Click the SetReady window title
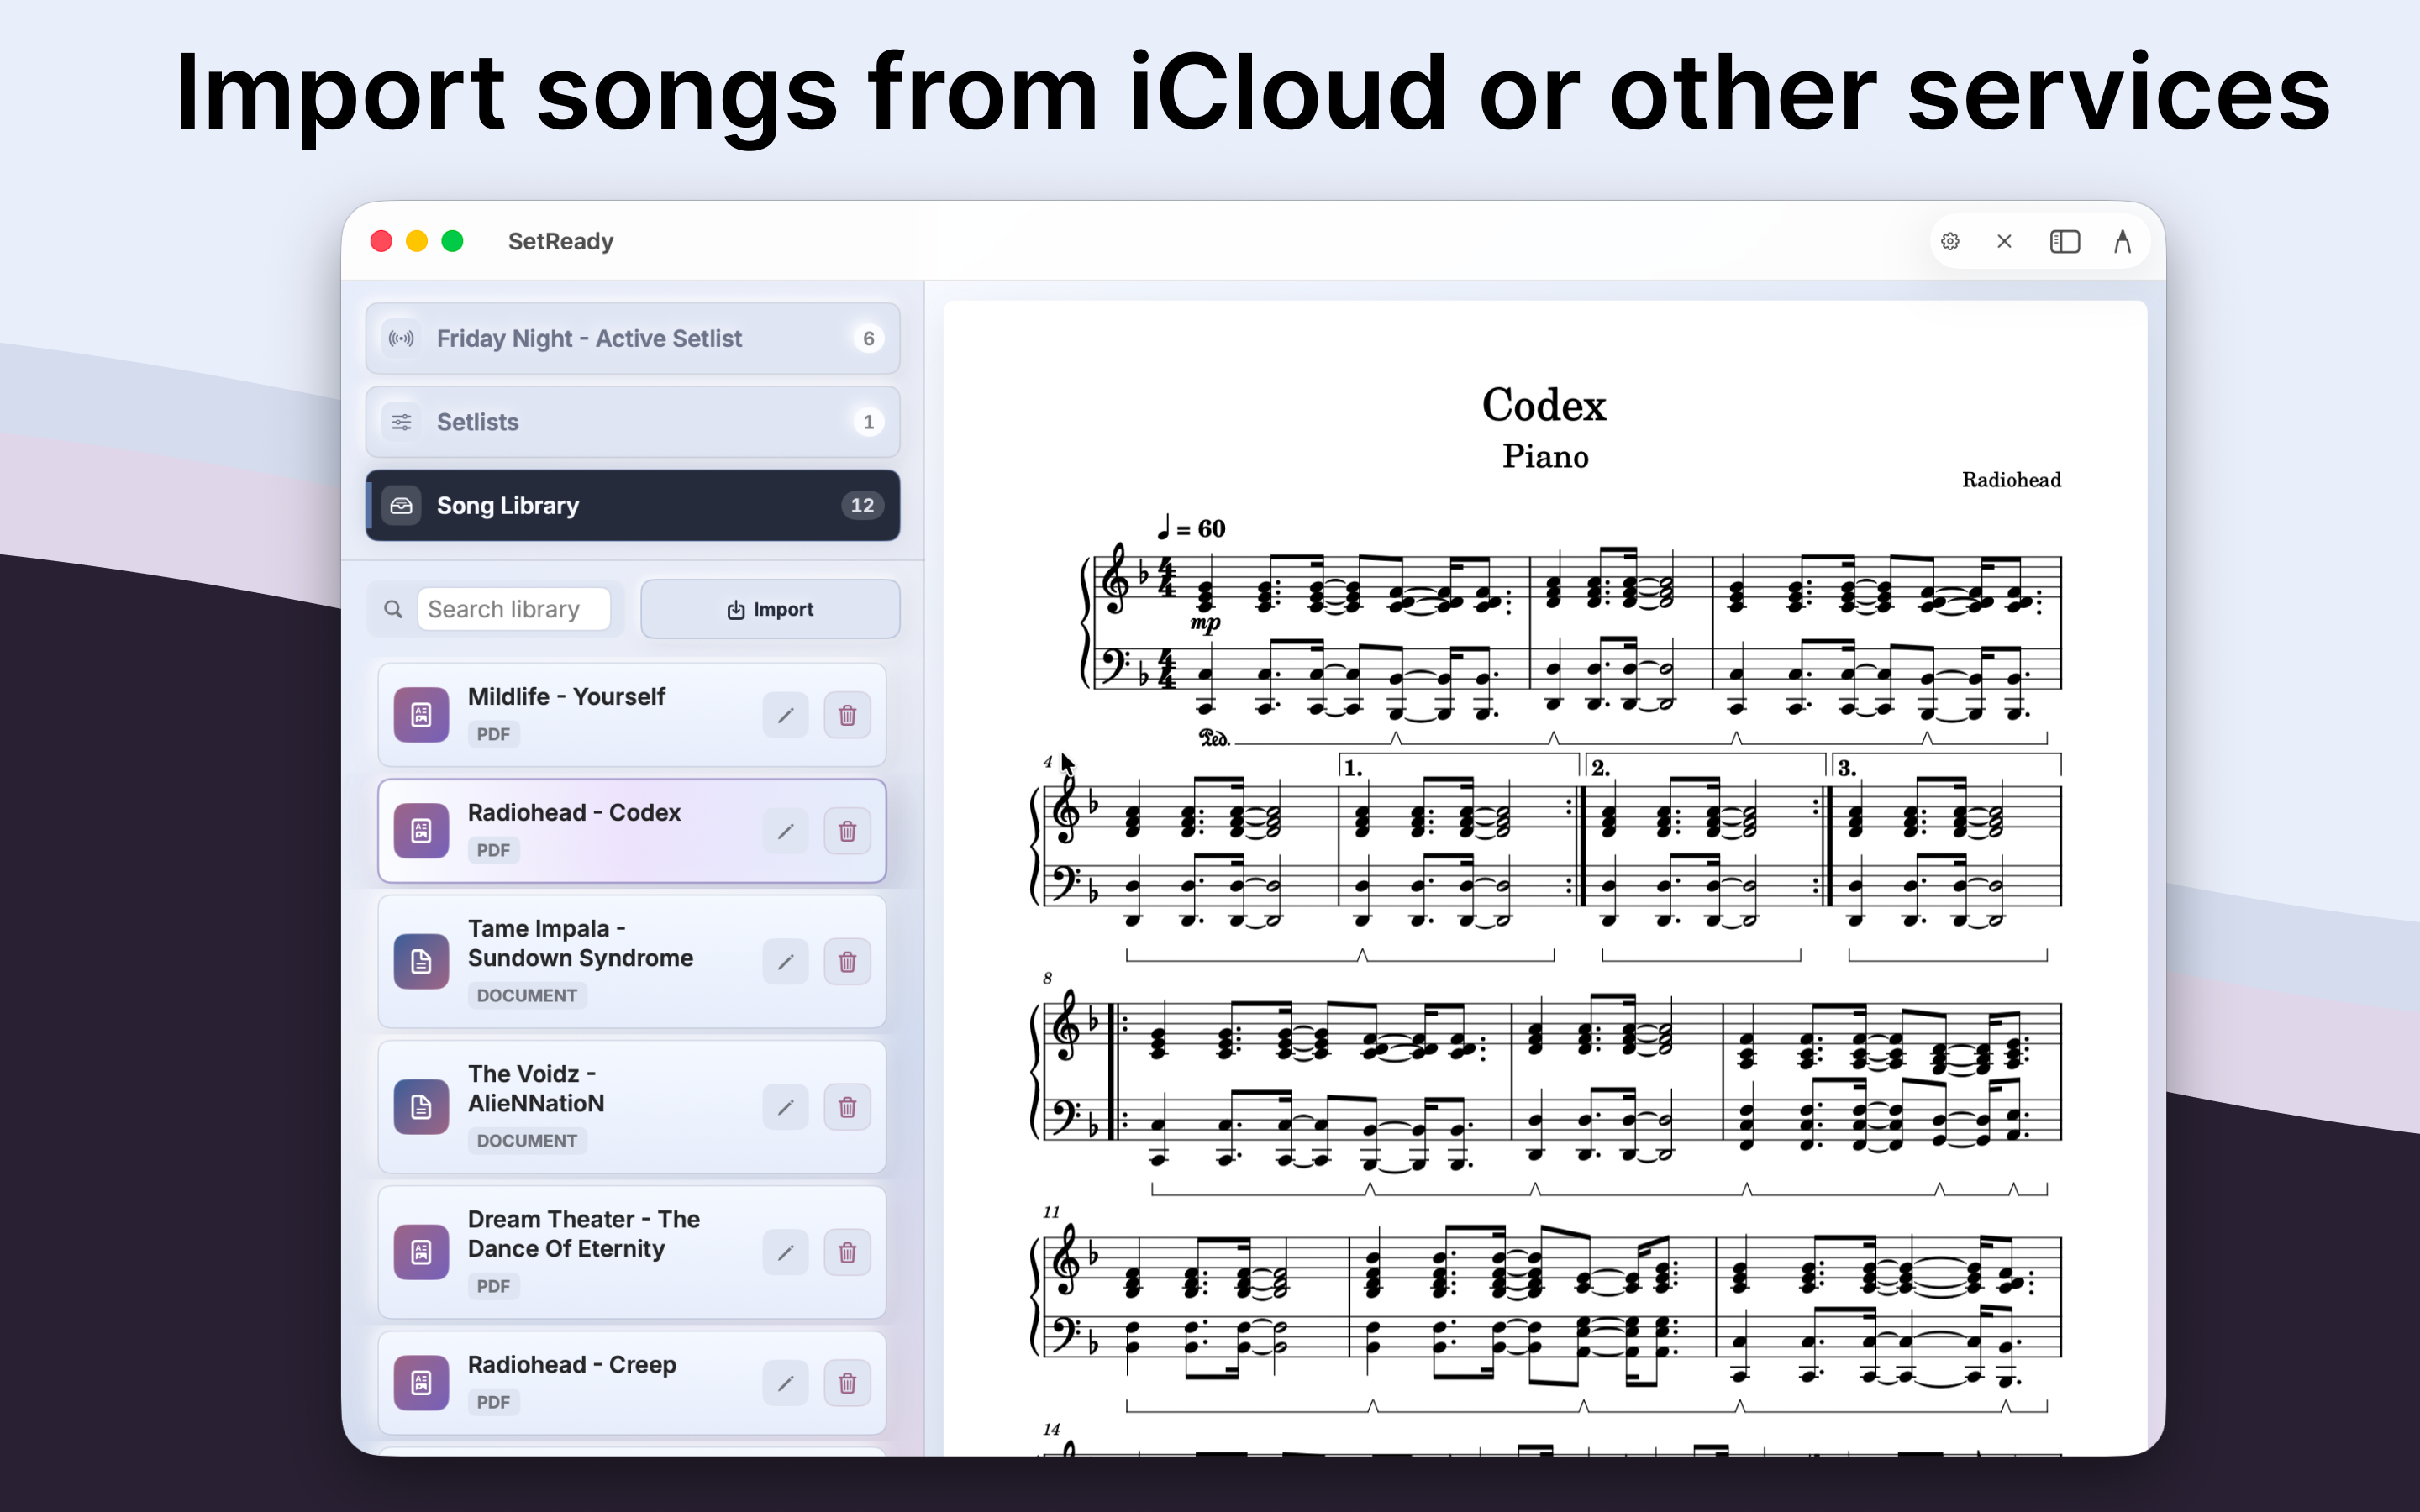This screenshot has height=1512, width=2420. point(560,241)
